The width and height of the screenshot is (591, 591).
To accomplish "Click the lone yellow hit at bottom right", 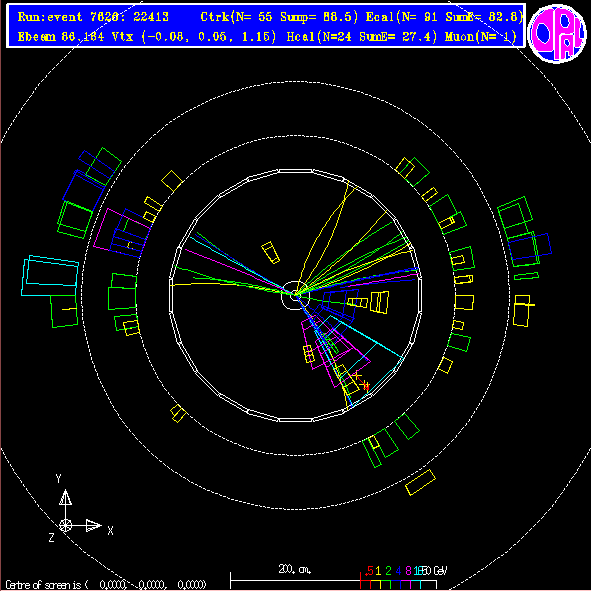I will pos(420,482).
